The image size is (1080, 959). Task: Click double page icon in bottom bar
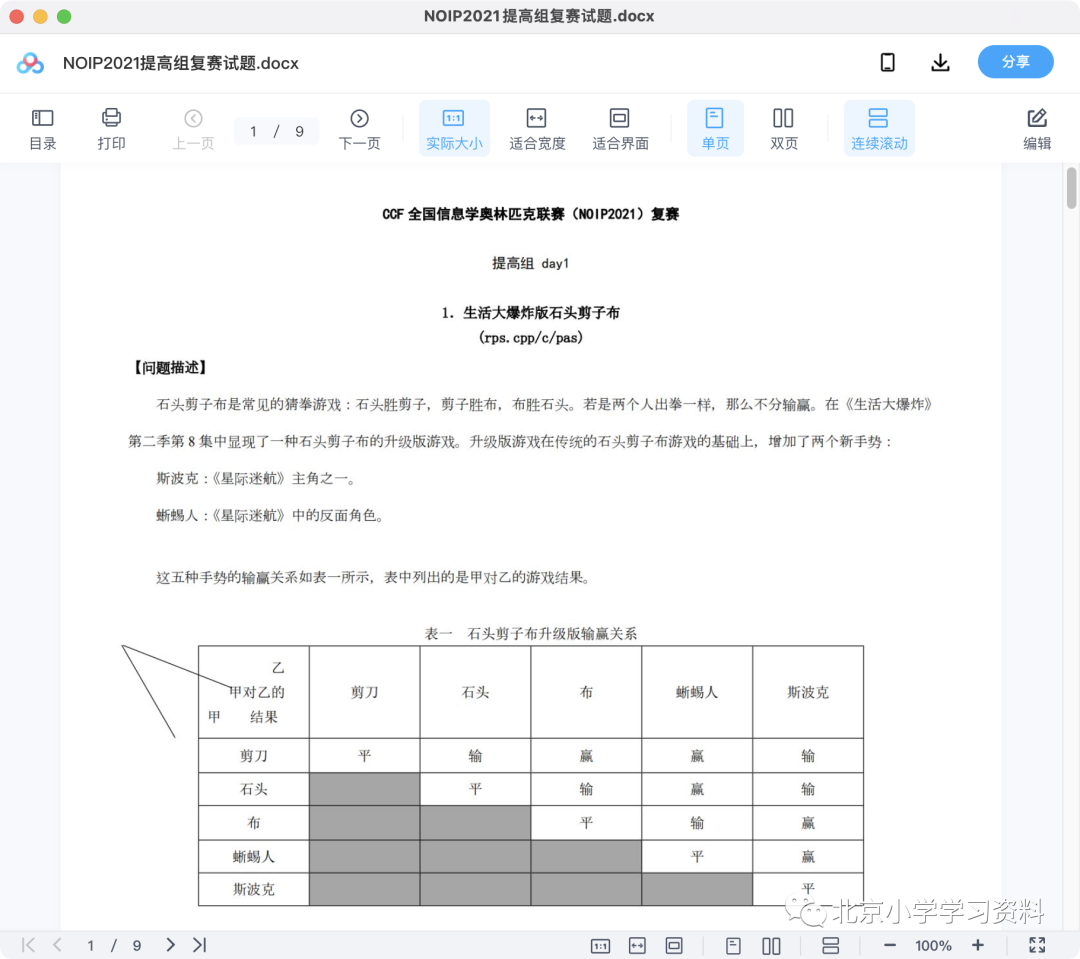point(771,946)
